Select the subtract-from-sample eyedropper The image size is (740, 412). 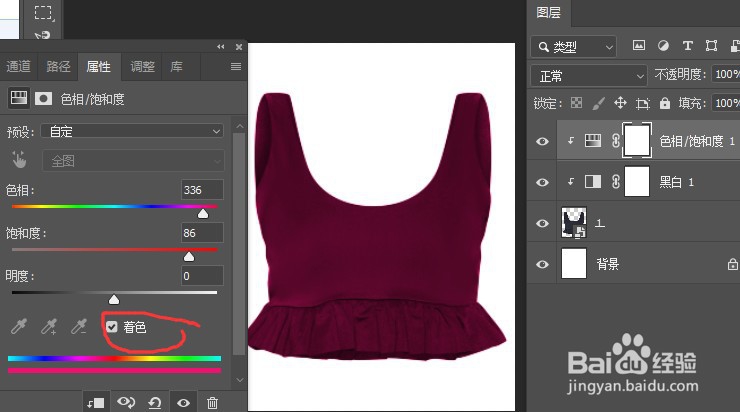(79, 326)
